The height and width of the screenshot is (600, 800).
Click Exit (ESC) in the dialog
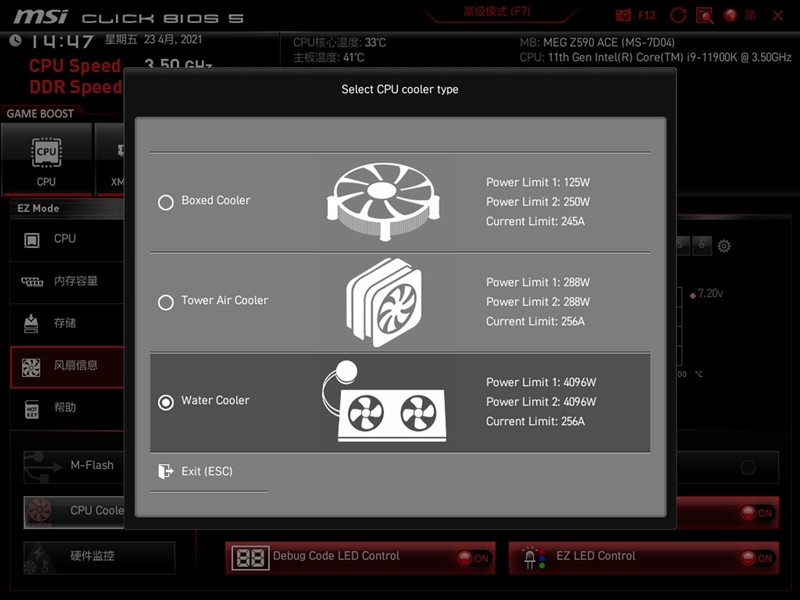click(207, 471)
